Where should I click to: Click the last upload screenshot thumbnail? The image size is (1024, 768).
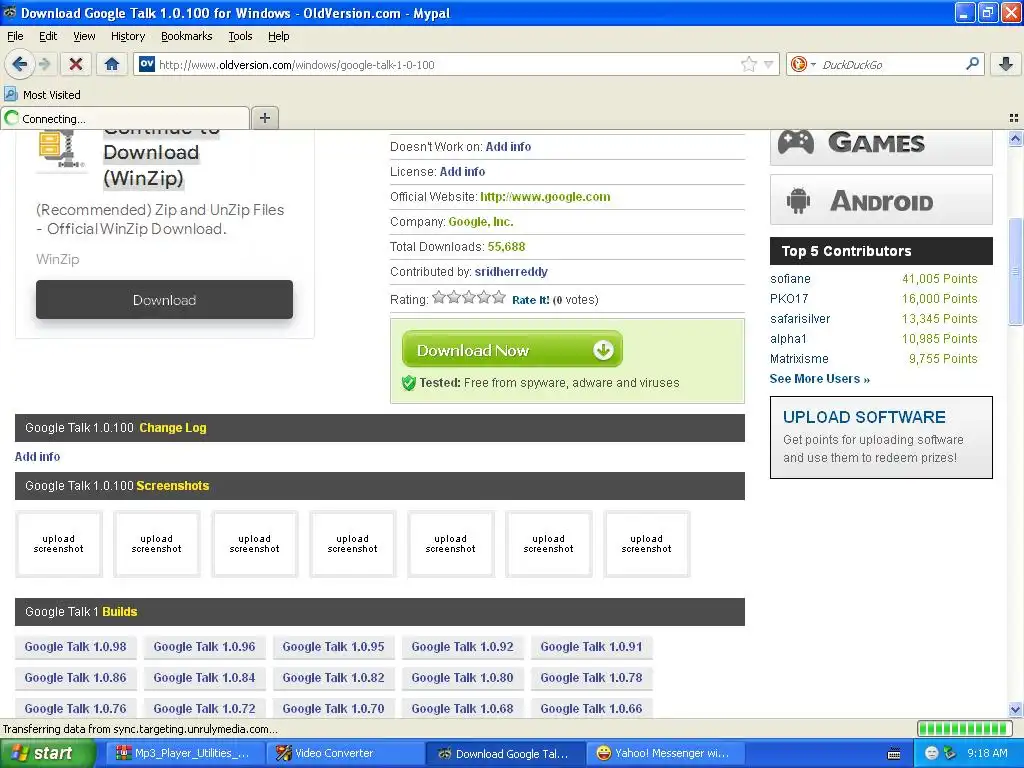click(x=647, y=544)
